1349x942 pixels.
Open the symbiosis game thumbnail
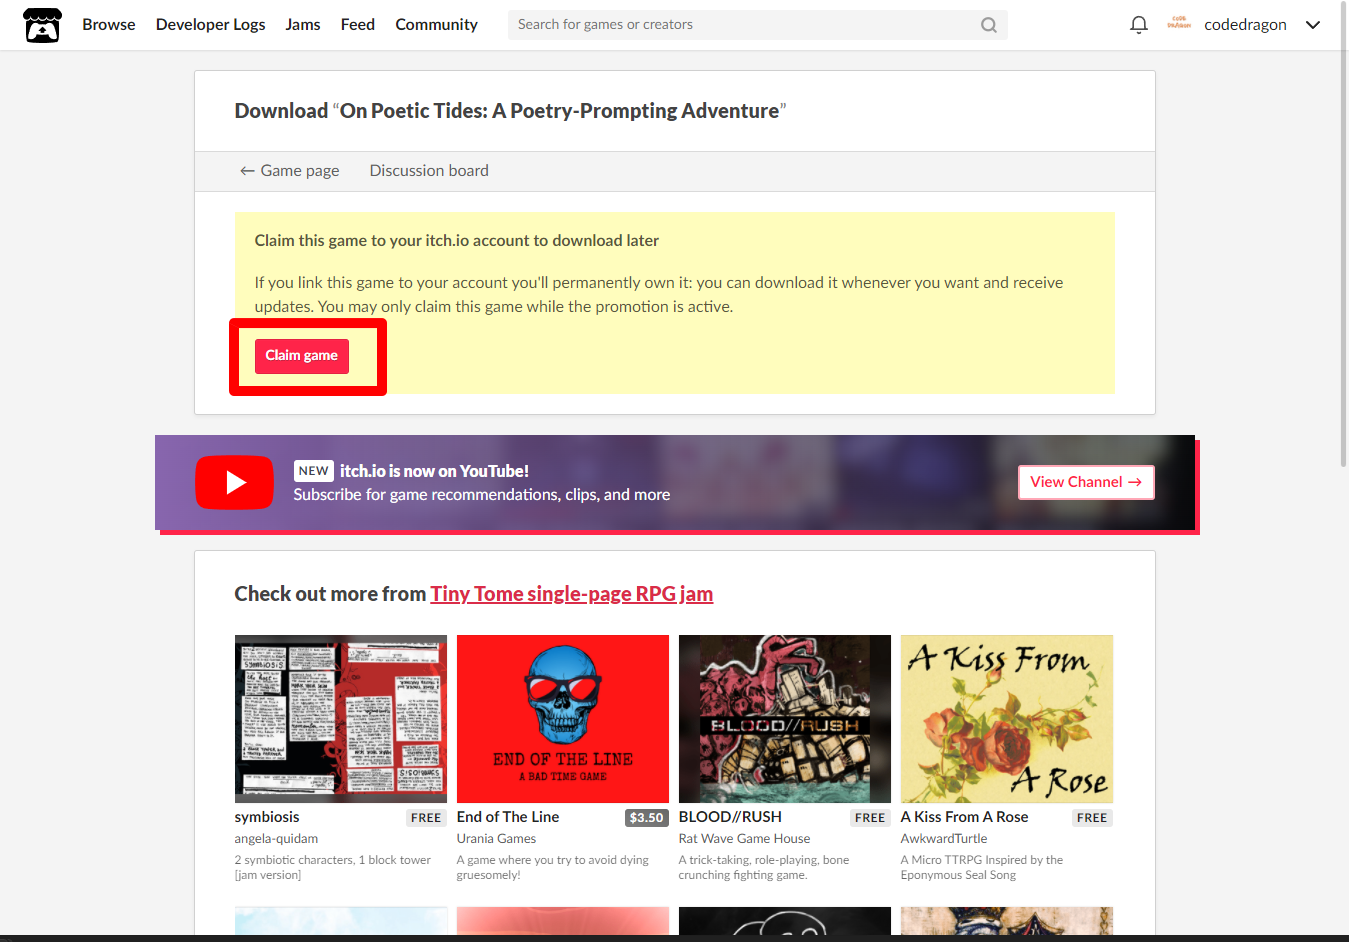pyautogui.click(x=341, y=719)
